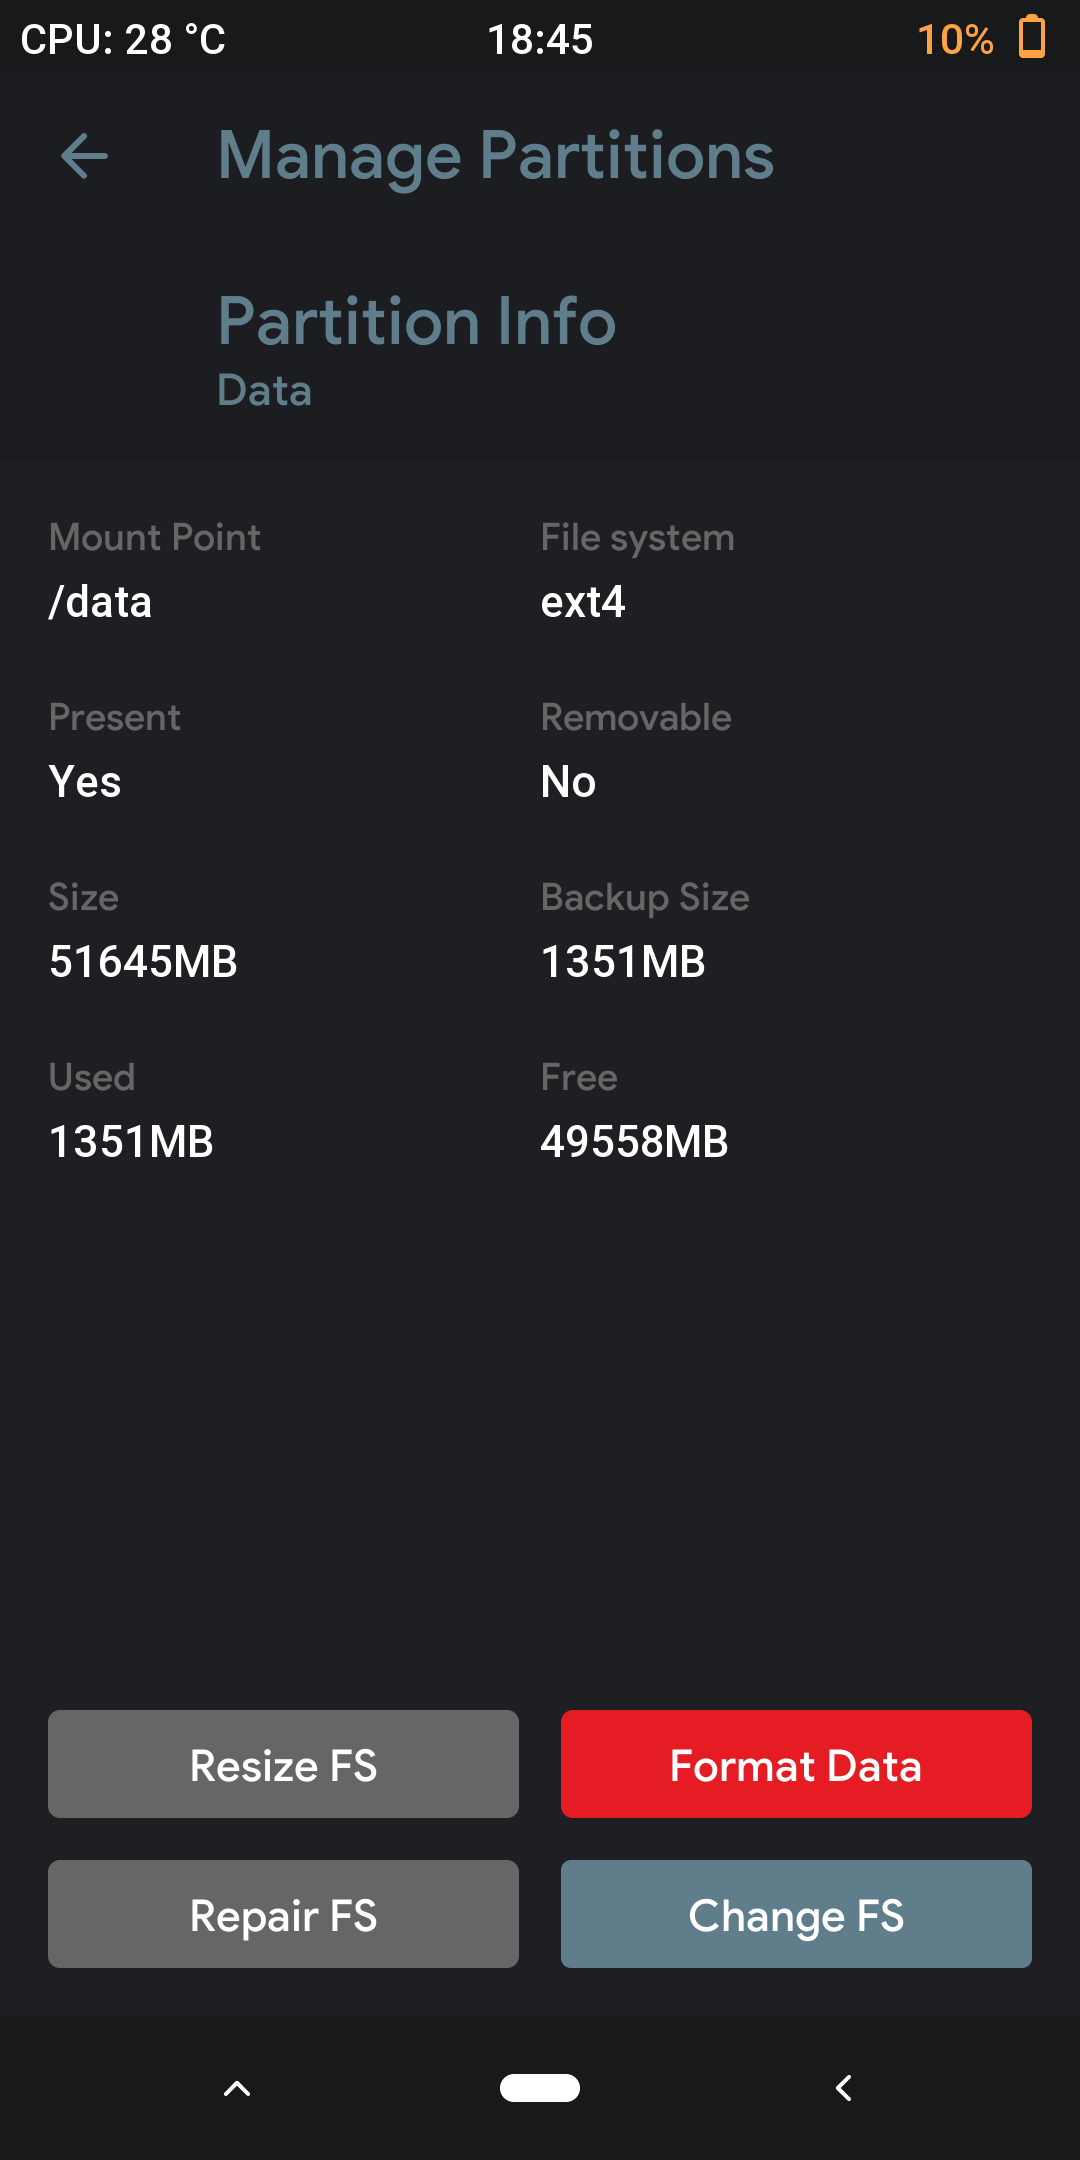Tap the battery icon in status bar
The height and width of the screenshot is (2160, 1080).
(1031, 38)
